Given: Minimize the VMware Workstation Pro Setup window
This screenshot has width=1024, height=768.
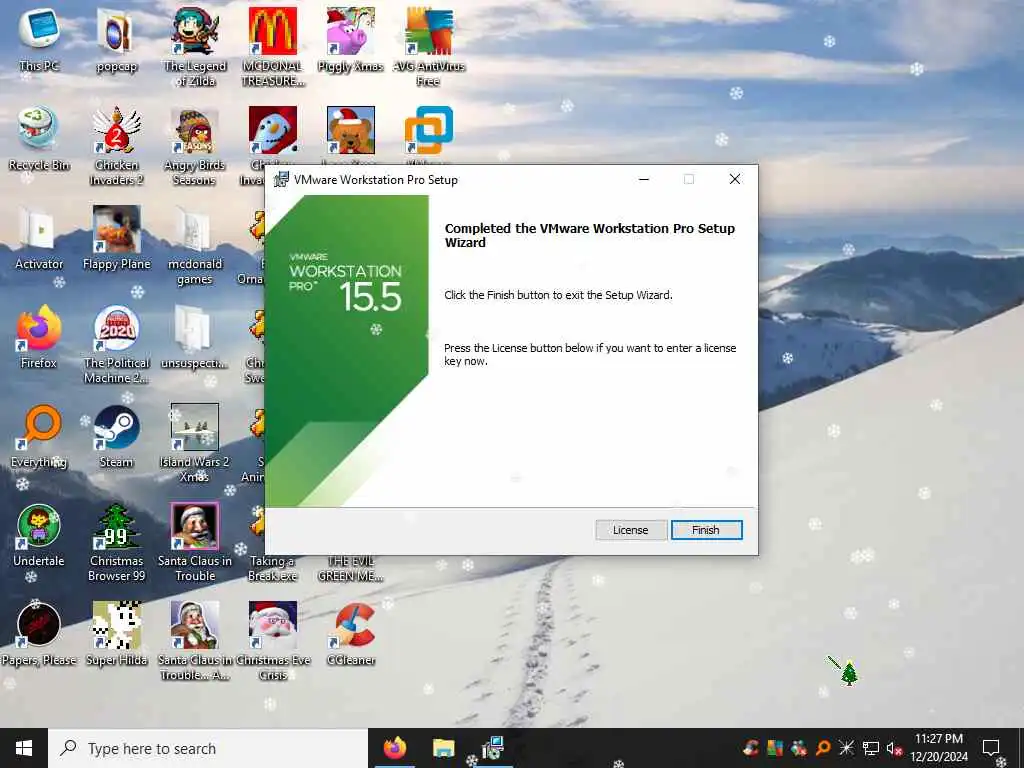Looking at the screenshot, I should pyautogui.click(x=644, y=180).
